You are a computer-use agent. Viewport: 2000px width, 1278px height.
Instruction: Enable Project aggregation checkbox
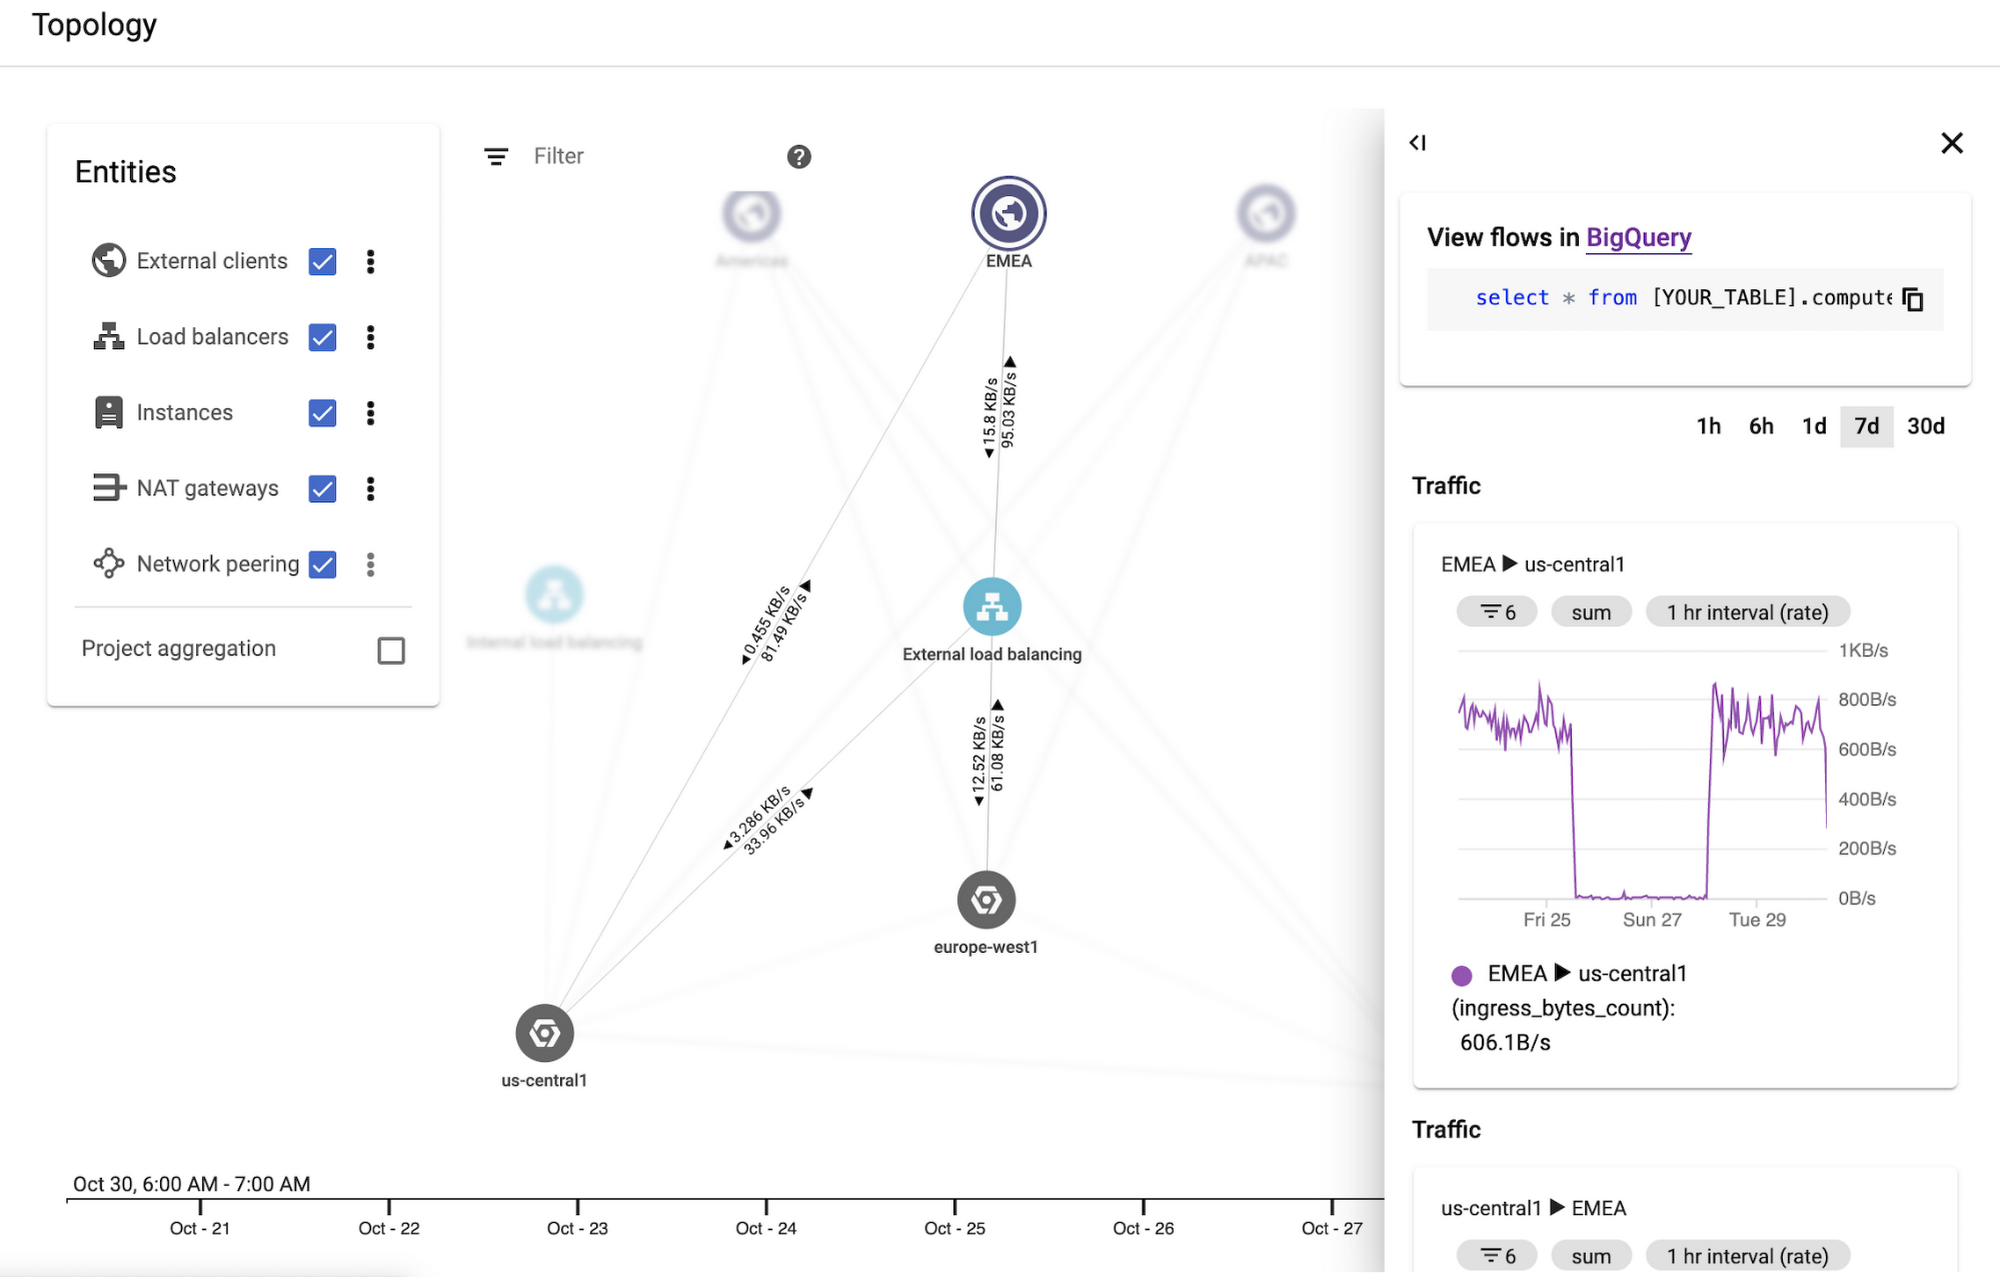389,647
